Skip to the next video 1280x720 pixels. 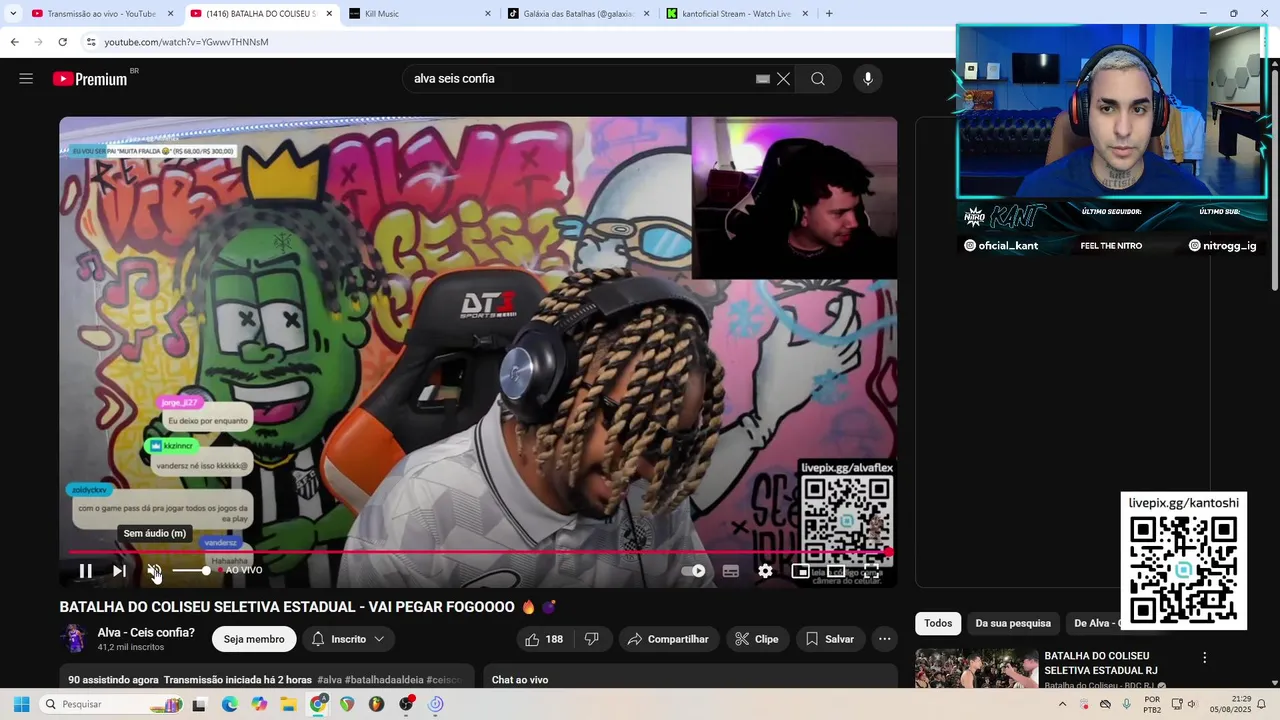(119, 571)
